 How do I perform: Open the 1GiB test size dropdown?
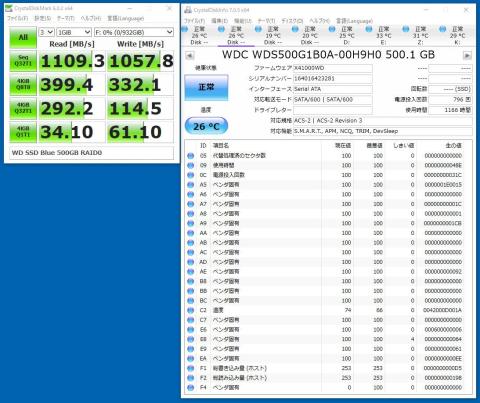pyautogui.click(x=74, y=32)
